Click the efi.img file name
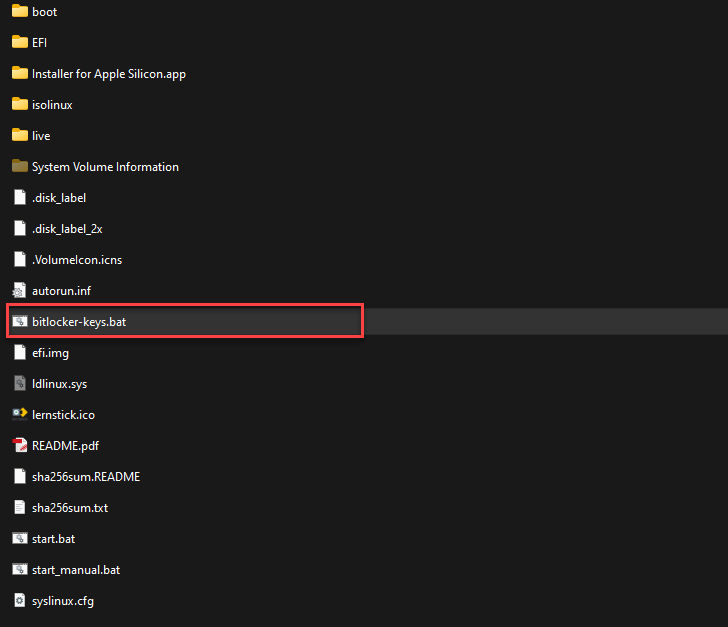The height and width of the screenshot is (627, 728). point(50,353)
